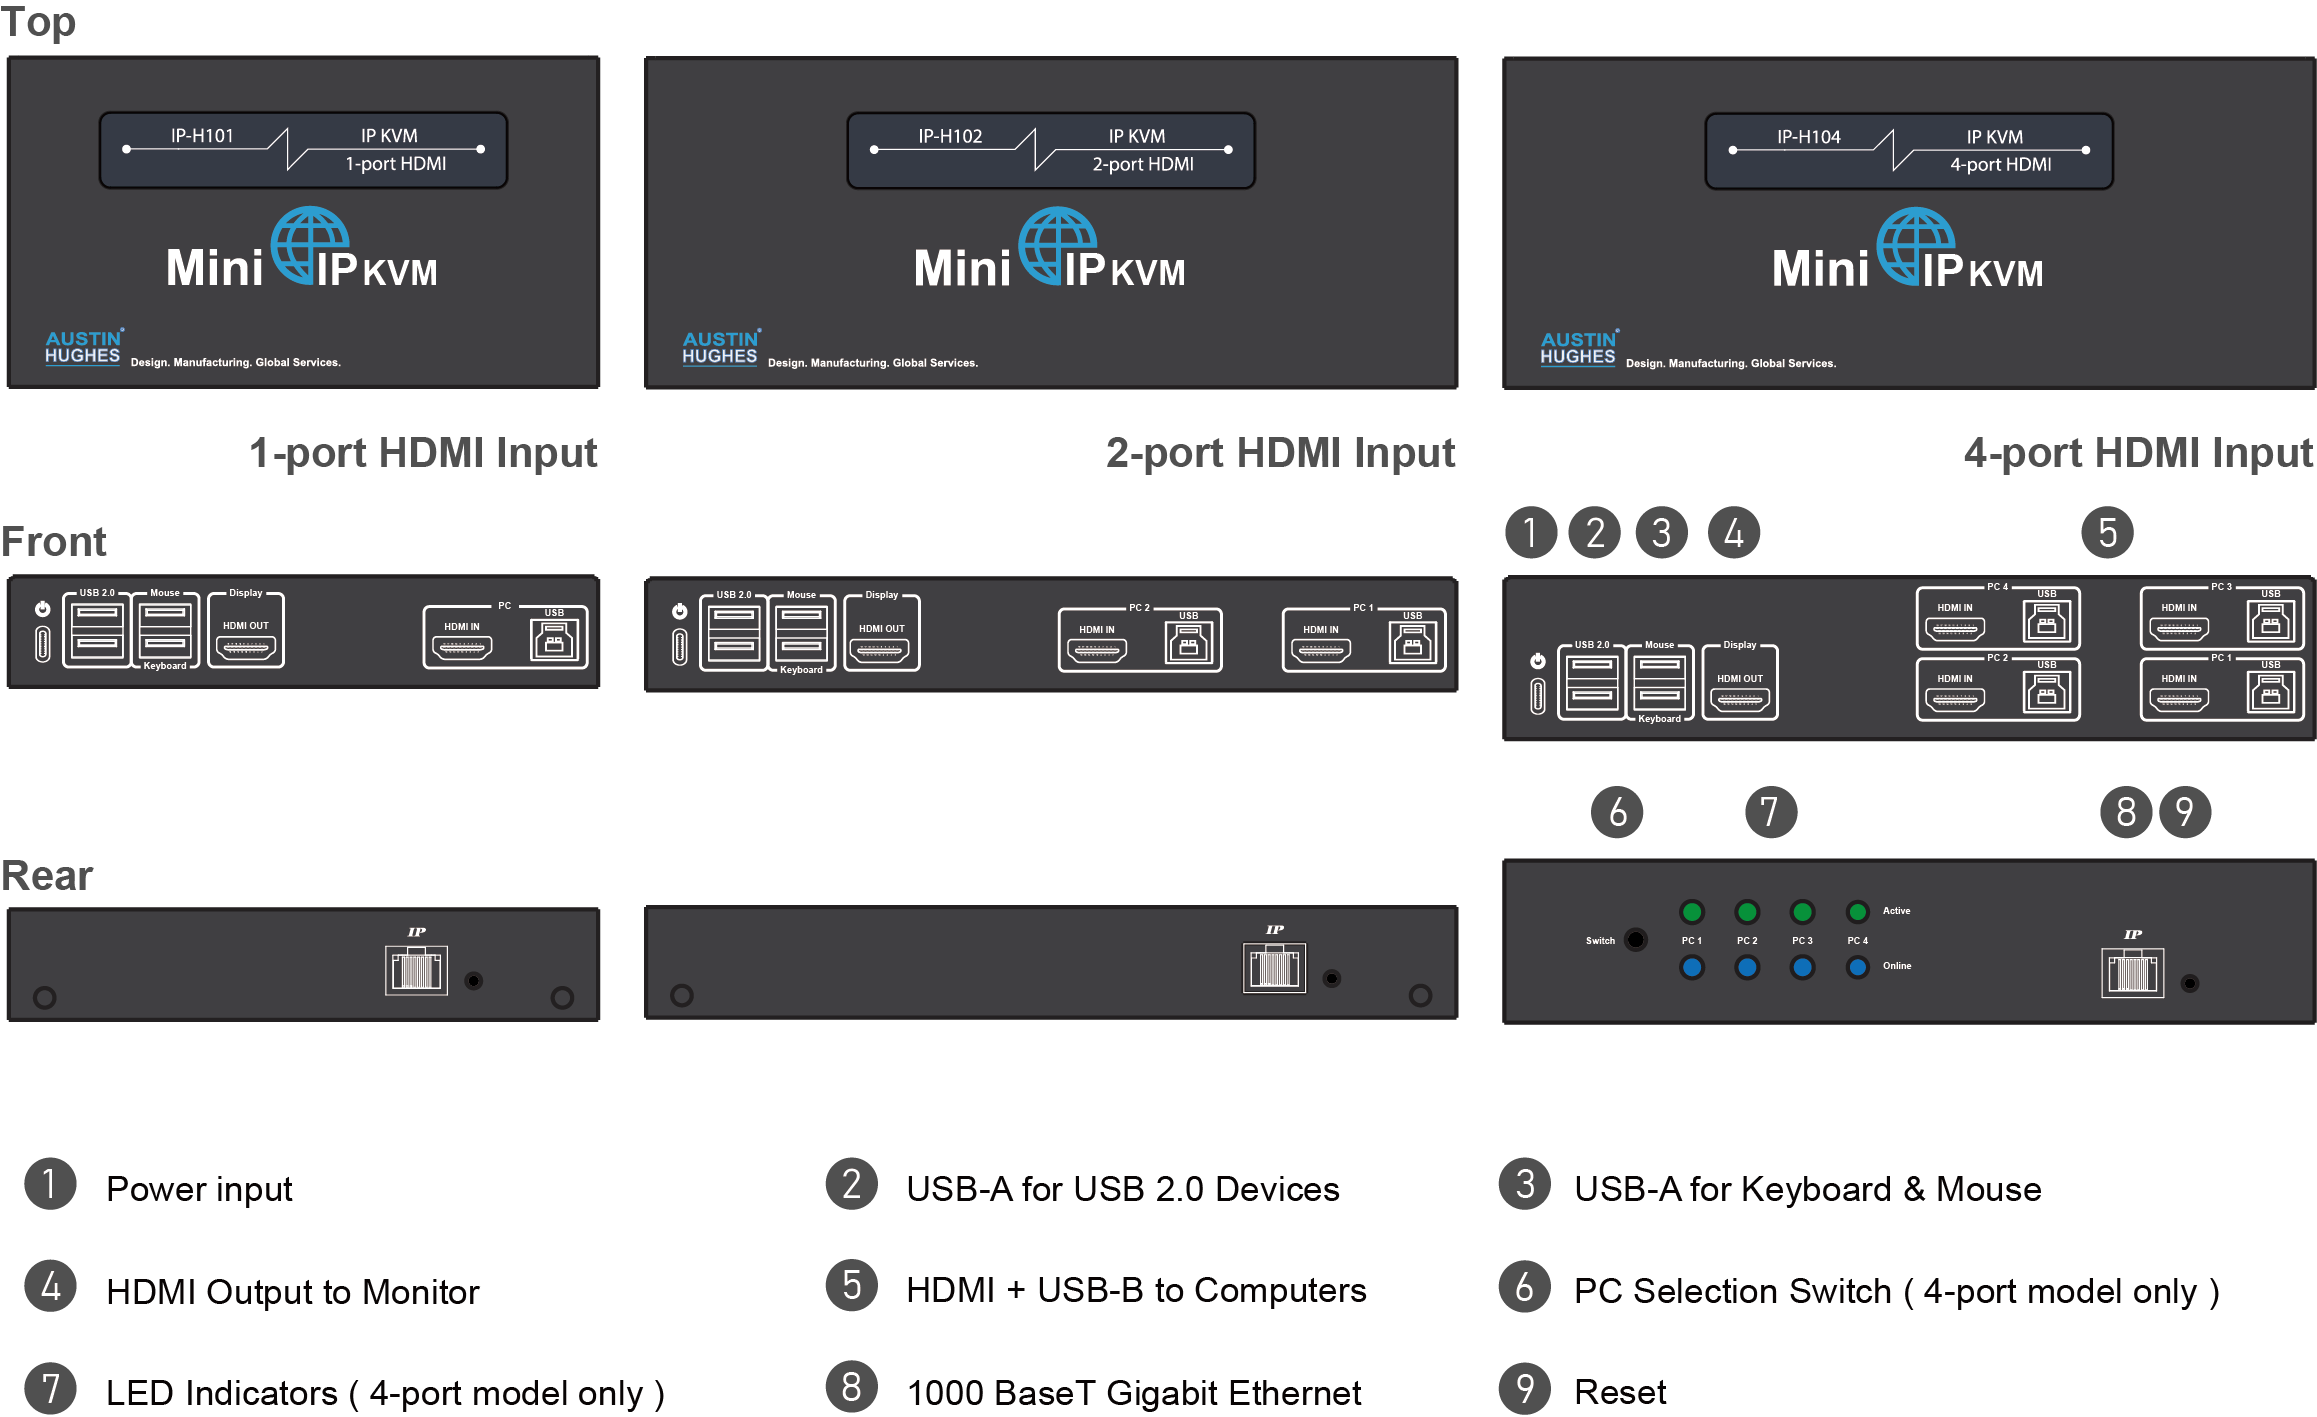2317x1417 pixels.
Task: Click the globe logo on the IP-H104 top panel
Action: click(x=1916, y=247)
